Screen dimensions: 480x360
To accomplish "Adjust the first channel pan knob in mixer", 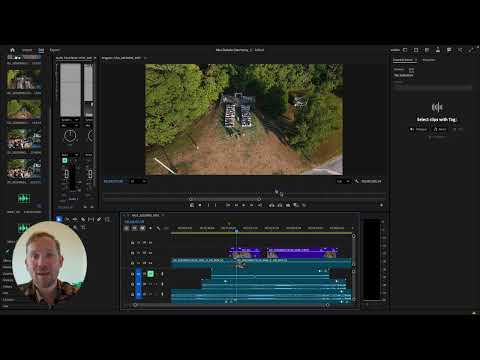I will tap(70, 136).
